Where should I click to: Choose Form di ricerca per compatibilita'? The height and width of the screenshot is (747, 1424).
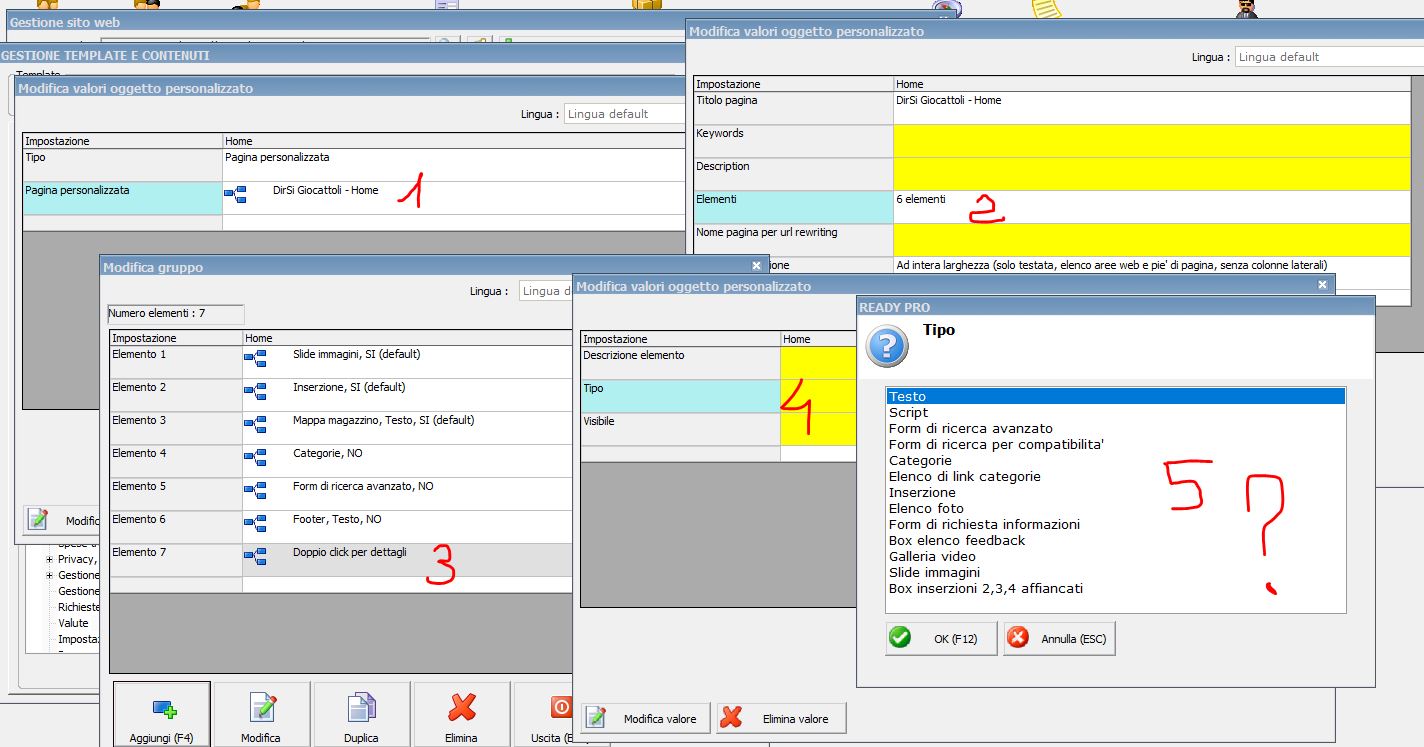point(996,444)
